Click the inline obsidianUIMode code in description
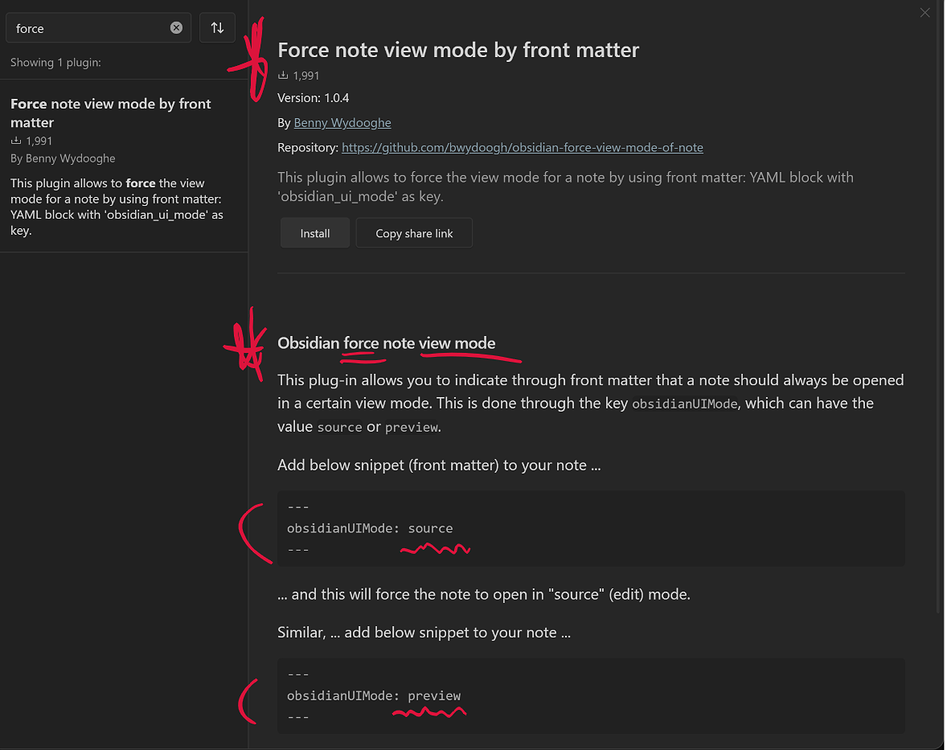946x750 pixels. (x=686, y=403)
